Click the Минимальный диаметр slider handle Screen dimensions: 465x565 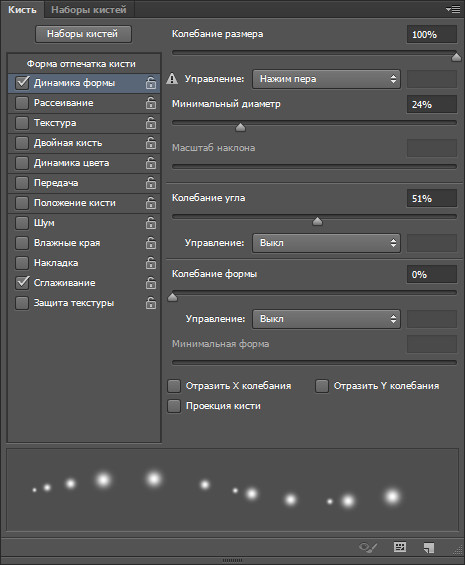pyautogui.click(x=240, y=128)
